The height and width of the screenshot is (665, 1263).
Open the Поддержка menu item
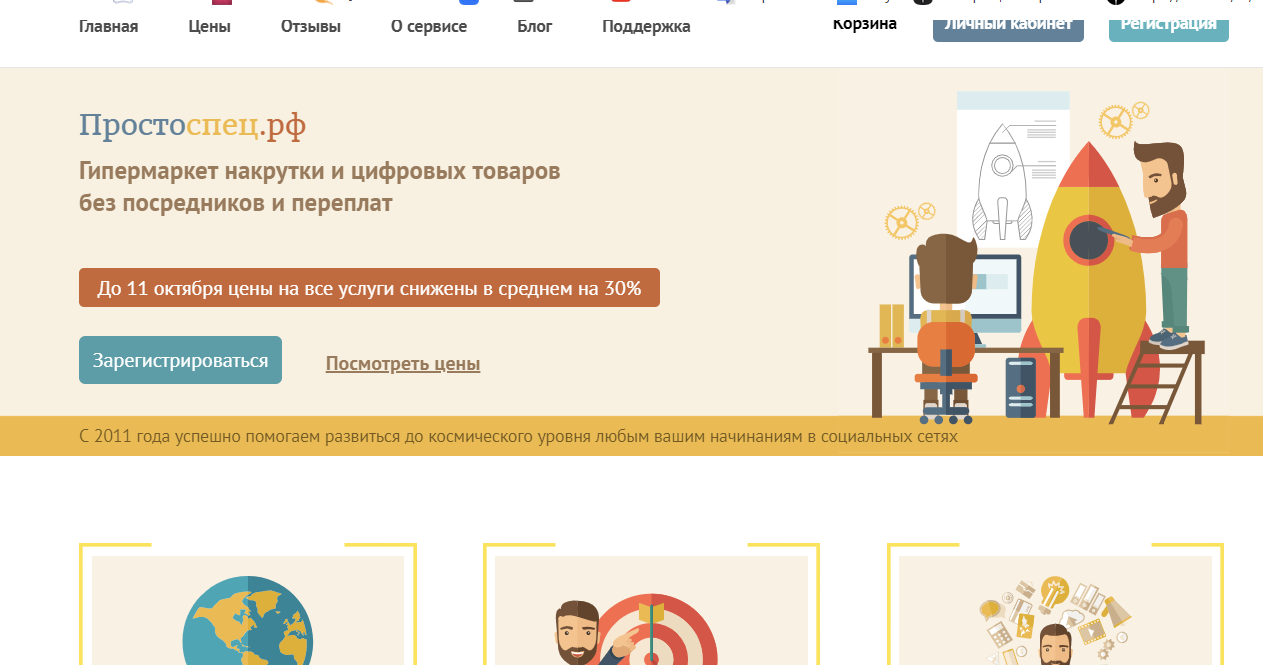pos(646,26)
